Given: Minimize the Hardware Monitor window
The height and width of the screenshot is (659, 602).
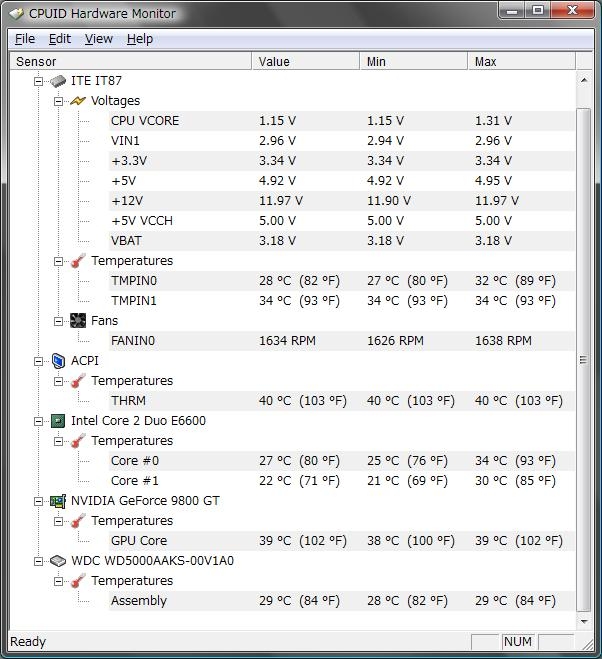Looking at the screenshot, I should point(512,11).
